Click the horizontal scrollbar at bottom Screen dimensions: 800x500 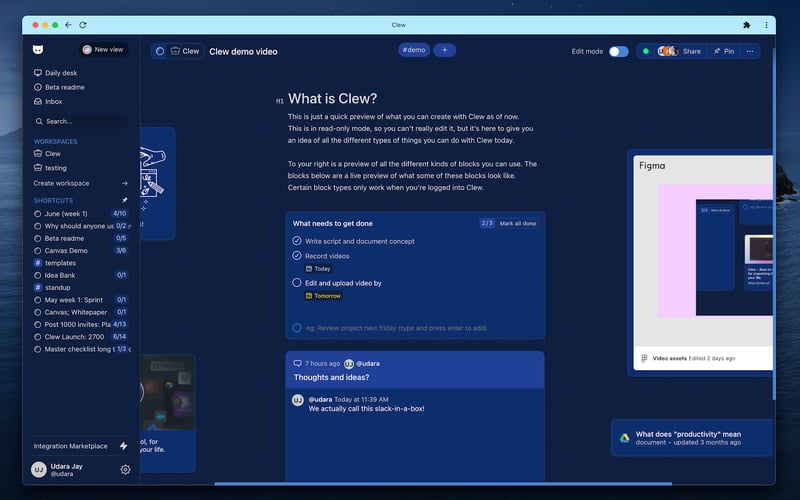[443, 483]
